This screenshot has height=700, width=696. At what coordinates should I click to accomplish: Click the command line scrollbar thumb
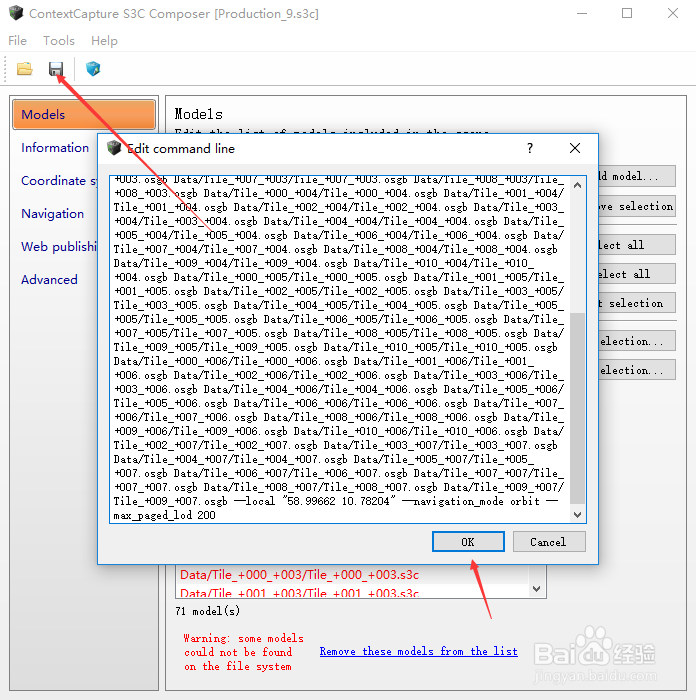577,408
